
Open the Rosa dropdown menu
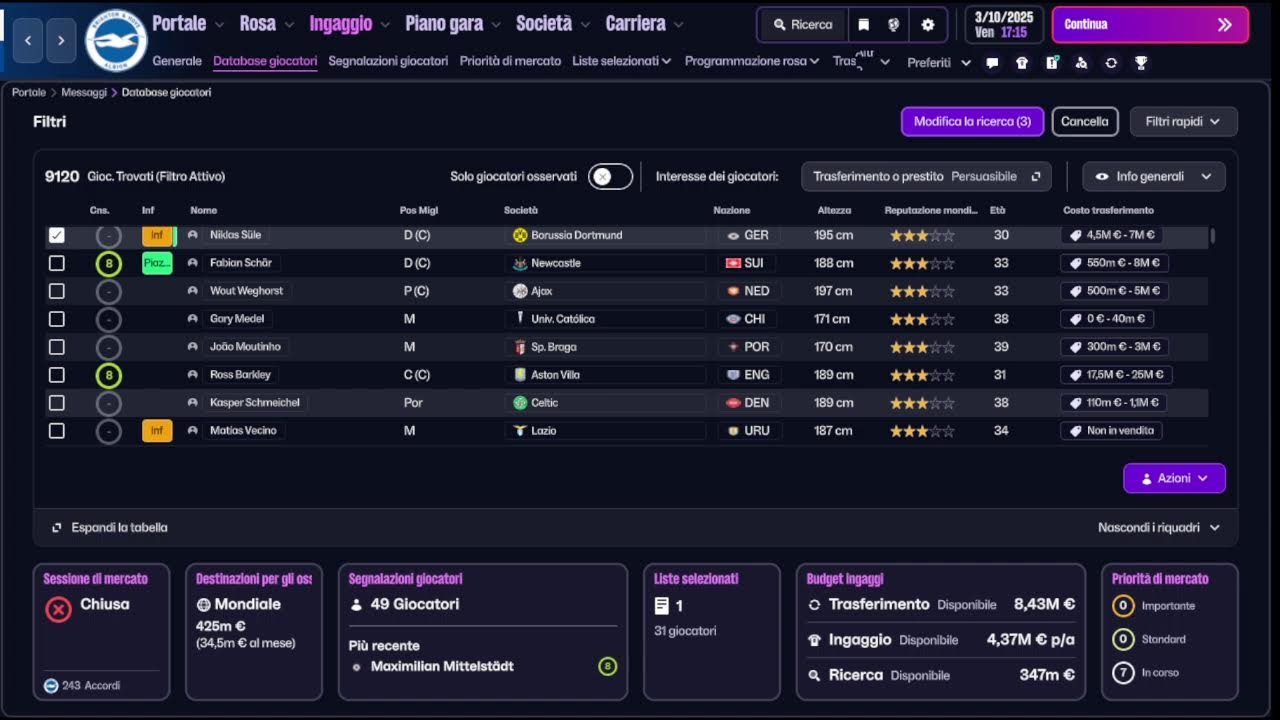(266, 23)
